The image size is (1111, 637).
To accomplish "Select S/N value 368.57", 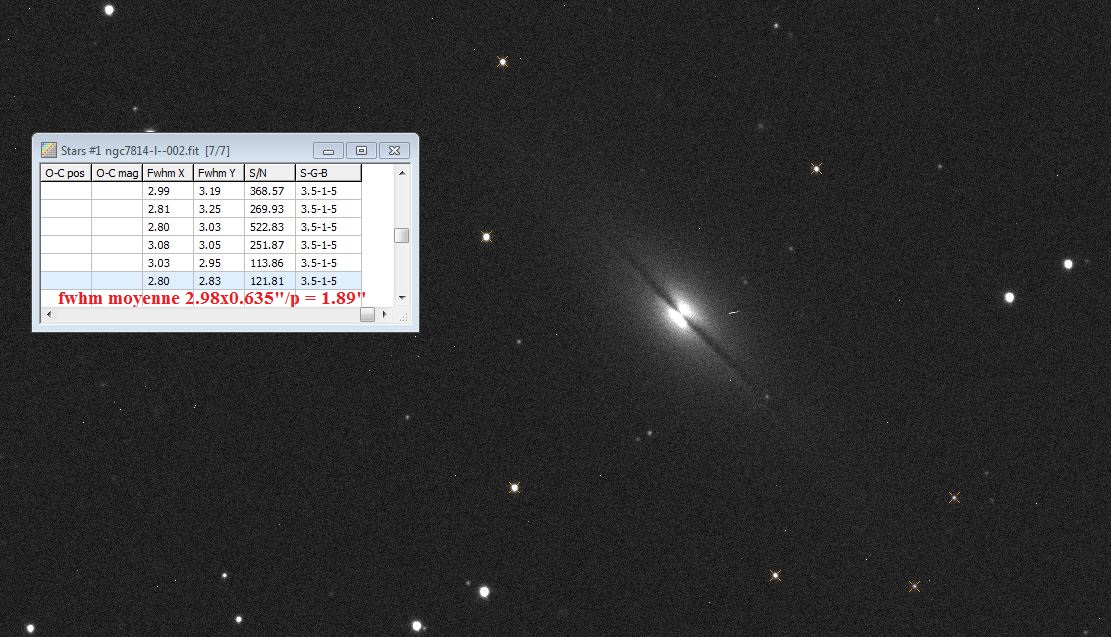I will click(x=270, y=191).
